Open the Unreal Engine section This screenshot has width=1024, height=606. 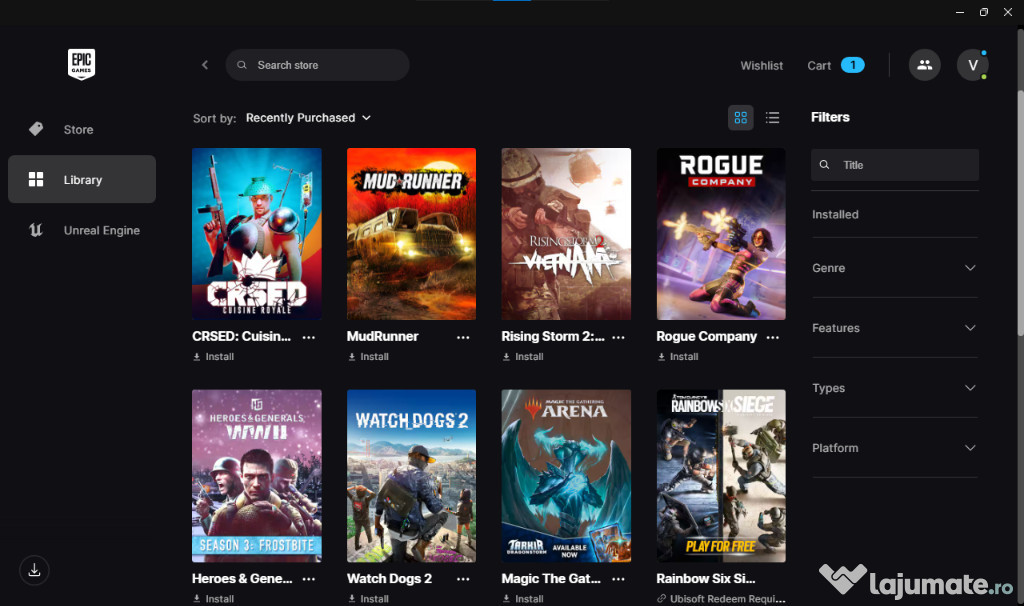[x=82, y=230]
